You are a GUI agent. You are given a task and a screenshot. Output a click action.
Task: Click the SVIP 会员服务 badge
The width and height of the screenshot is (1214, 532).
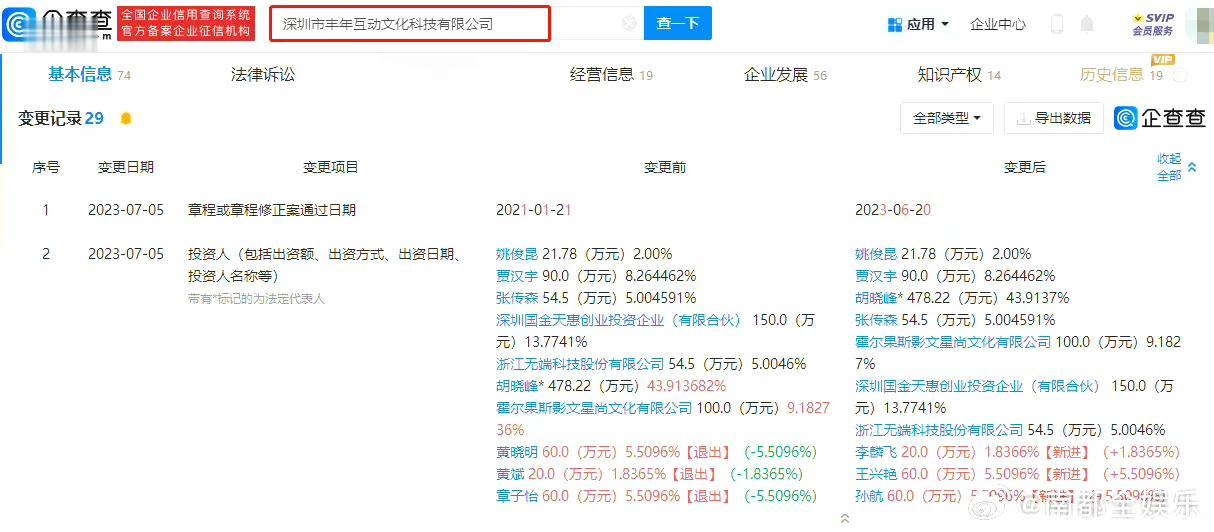point(1153,24)
